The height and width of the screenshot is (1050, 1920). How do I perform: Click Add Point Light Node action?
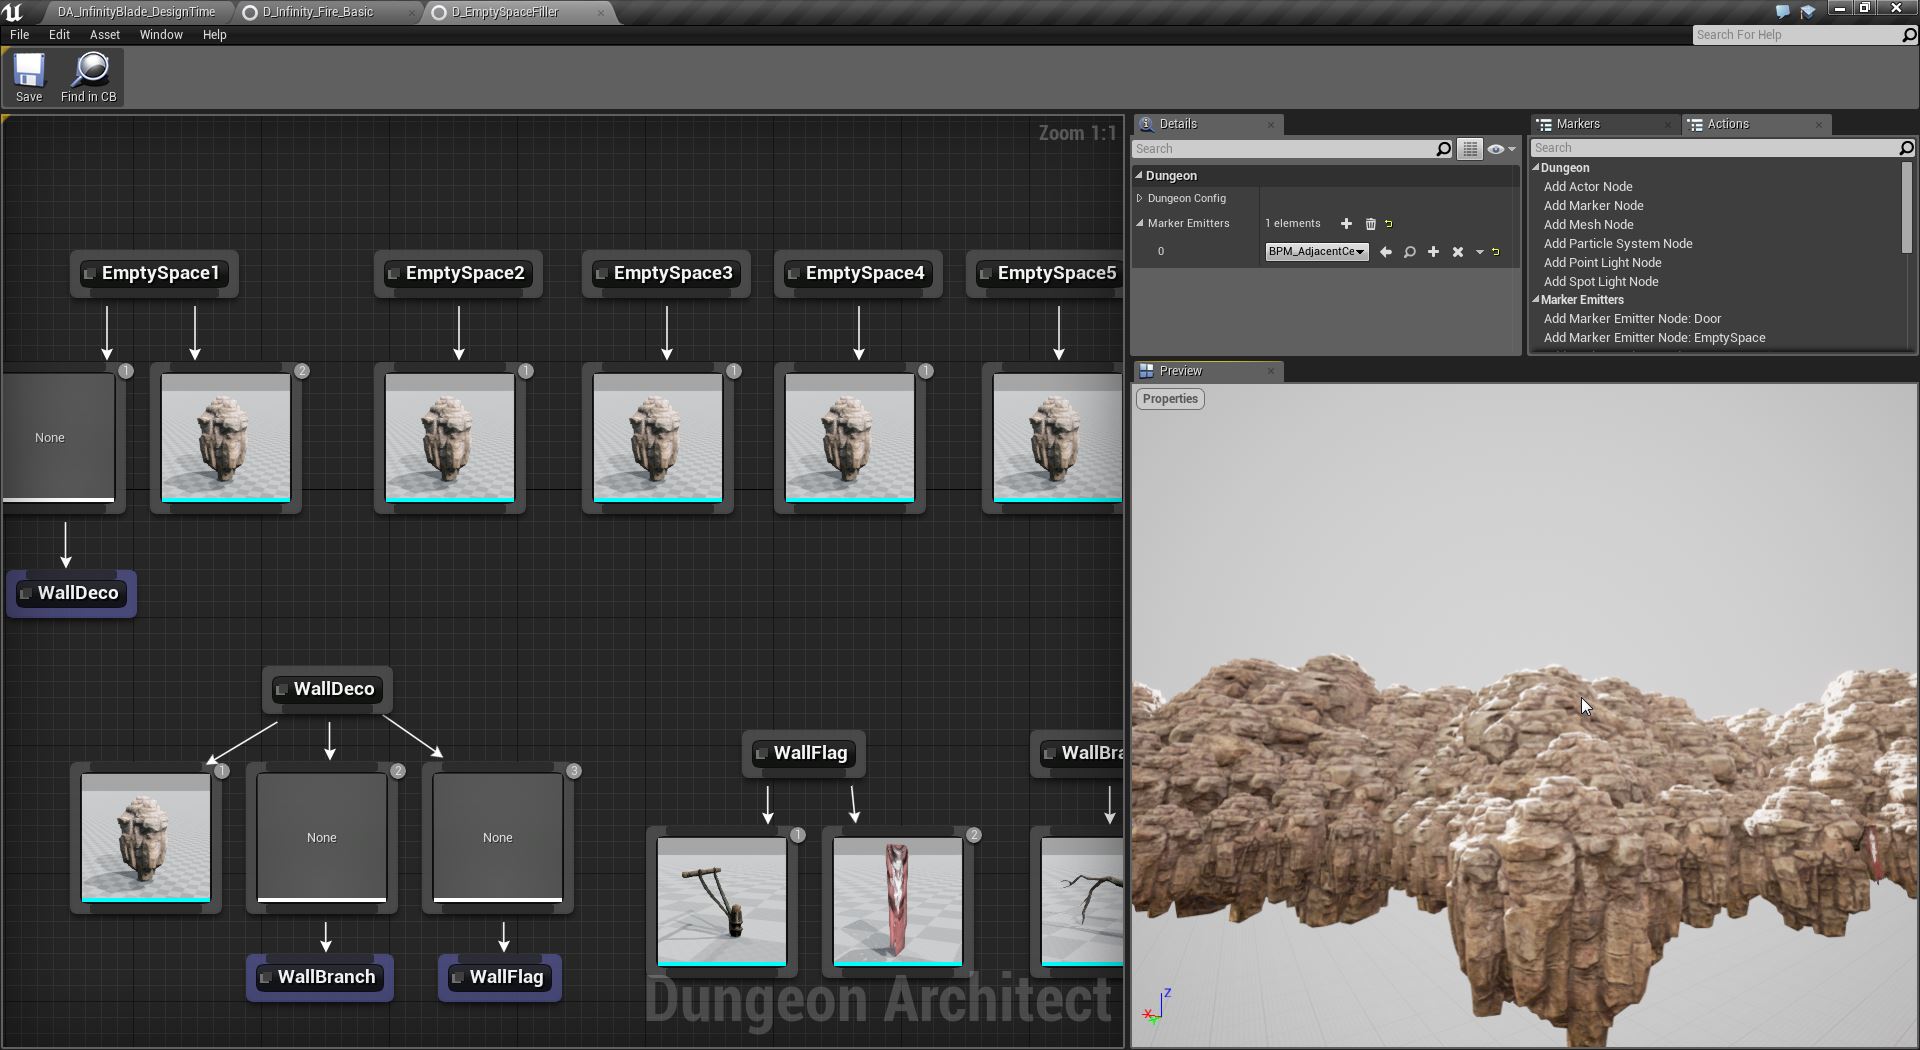pyautogui.click(x=1602, y=263)
